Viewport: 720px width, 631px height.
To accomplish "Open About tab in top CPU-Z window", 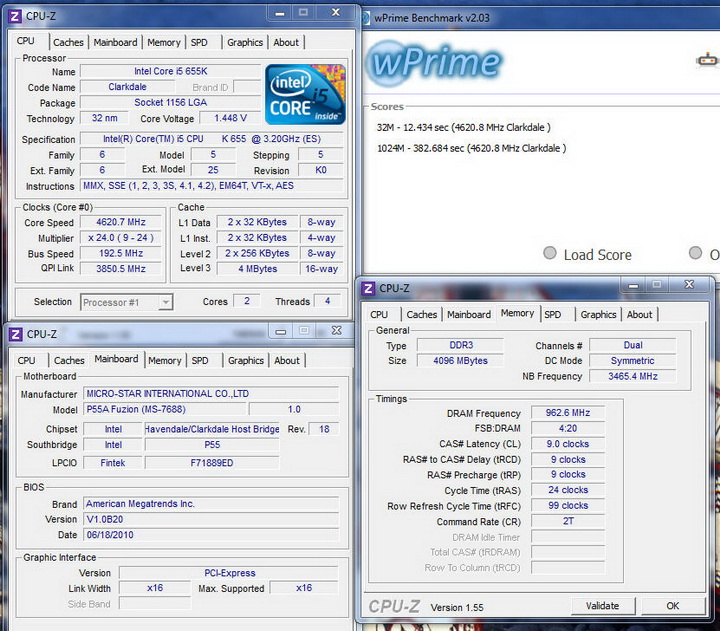I will (x=286, y=43).
